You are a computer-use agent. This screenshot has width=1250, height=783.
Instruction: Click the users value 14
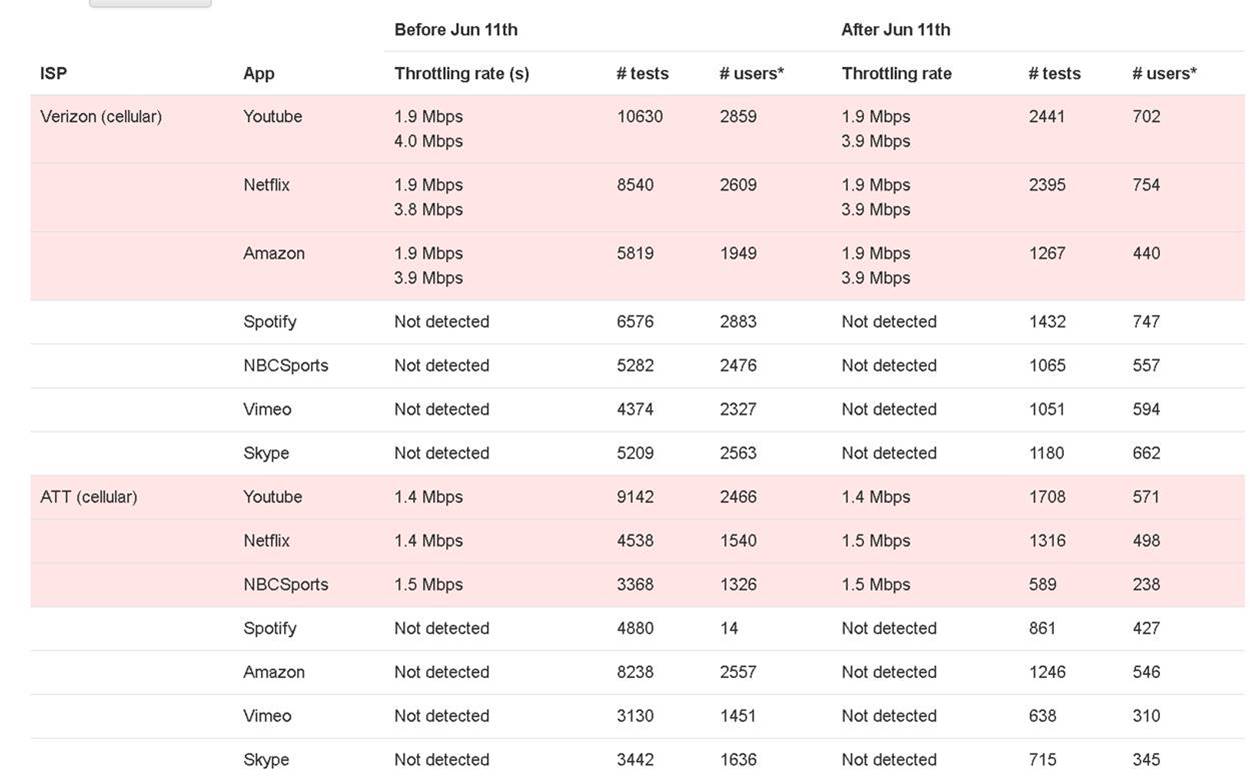pos(729,629)
